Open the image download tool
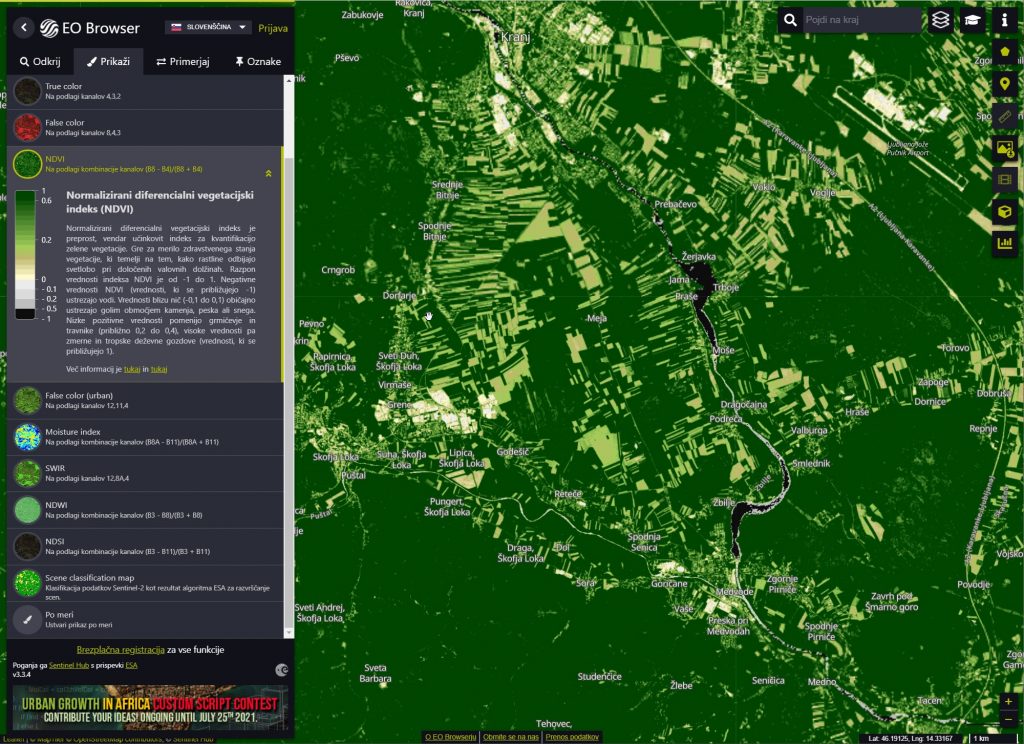Image resolution: width=1024 pixels, height=744 pixels. 1004,148
